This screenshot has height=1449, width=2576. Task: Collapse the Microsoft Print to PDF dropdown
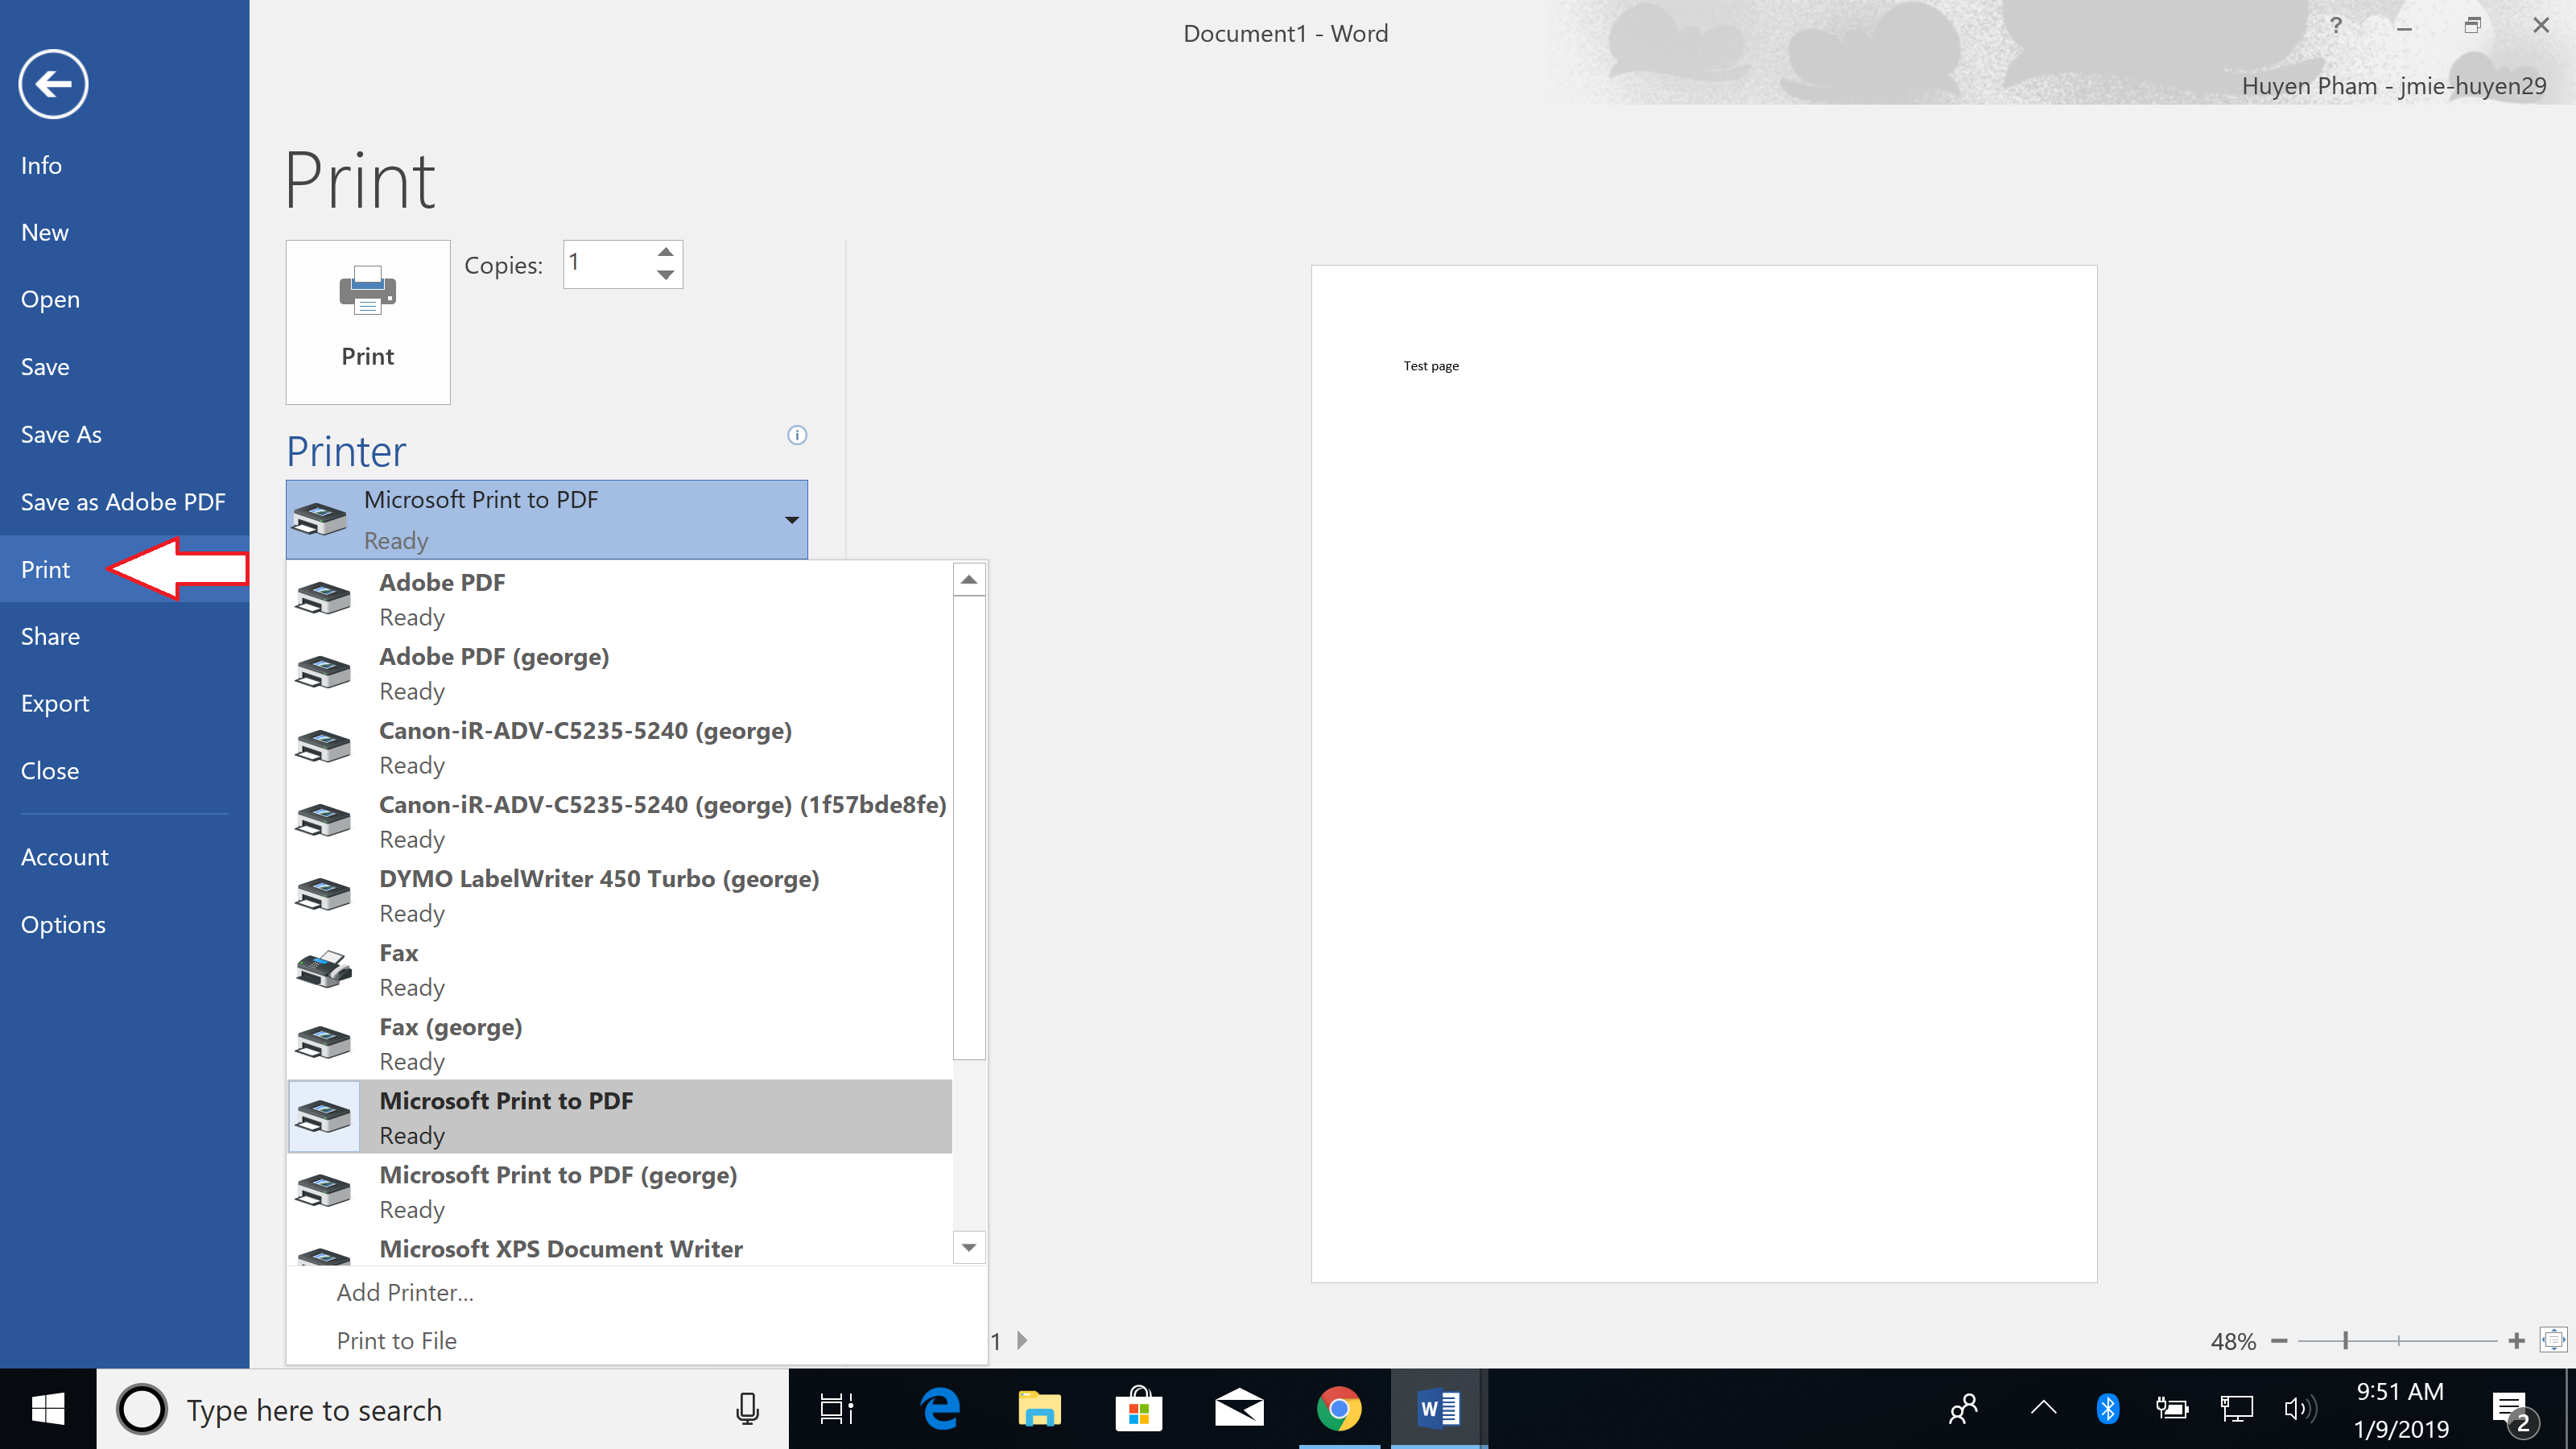coord(547,520)
